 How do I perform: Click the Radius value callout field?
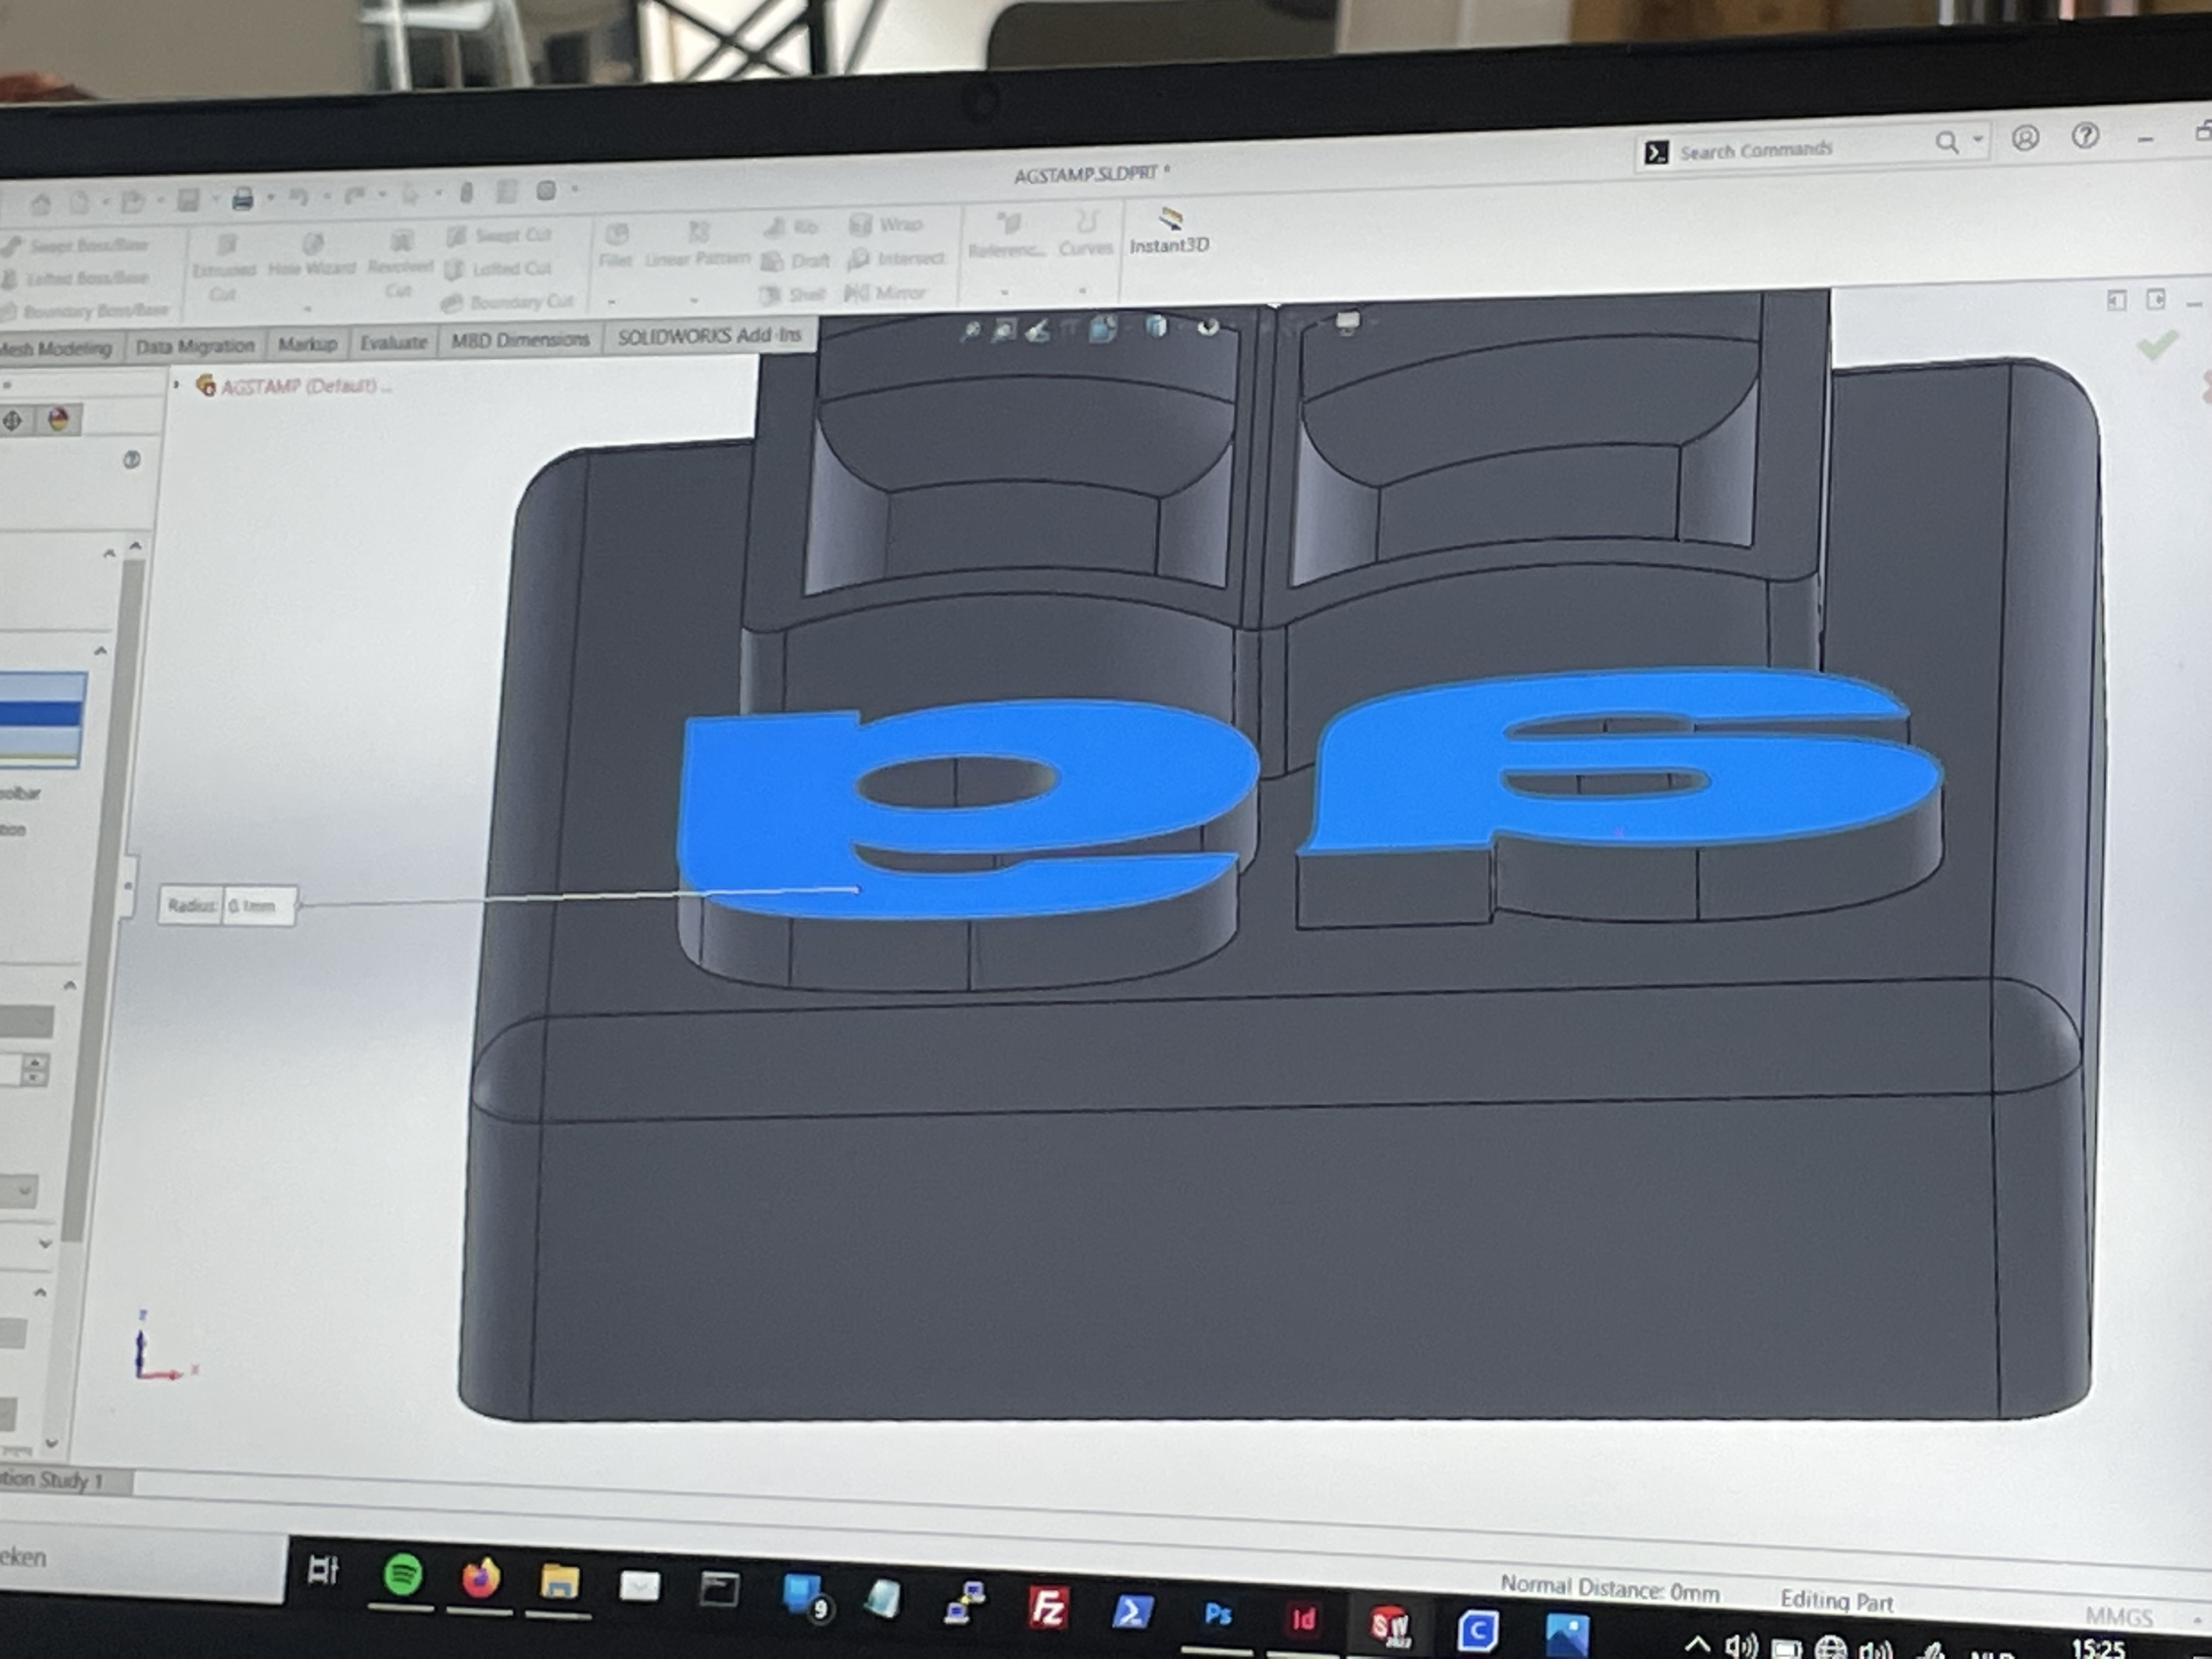tap(257, 906)
